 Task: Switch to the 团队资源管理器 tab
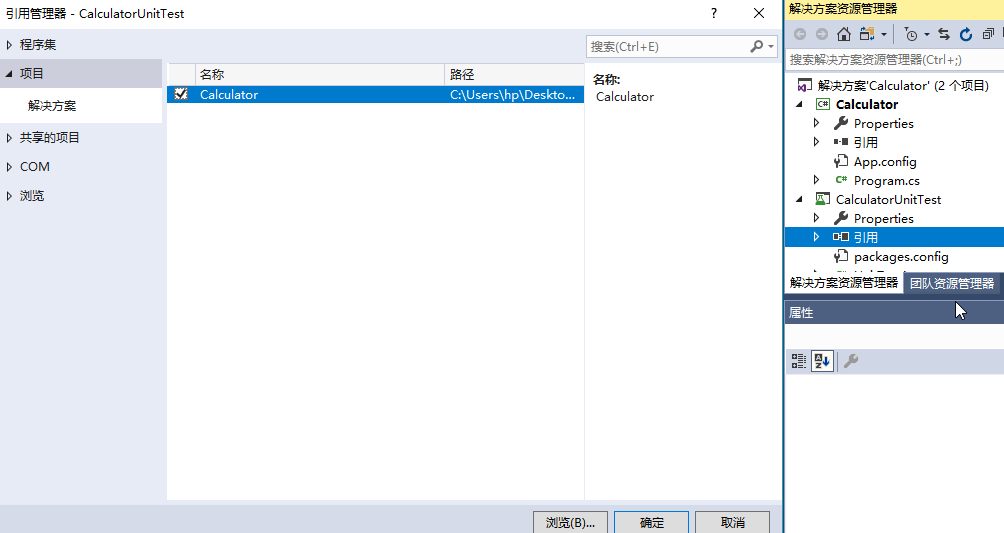951,283
